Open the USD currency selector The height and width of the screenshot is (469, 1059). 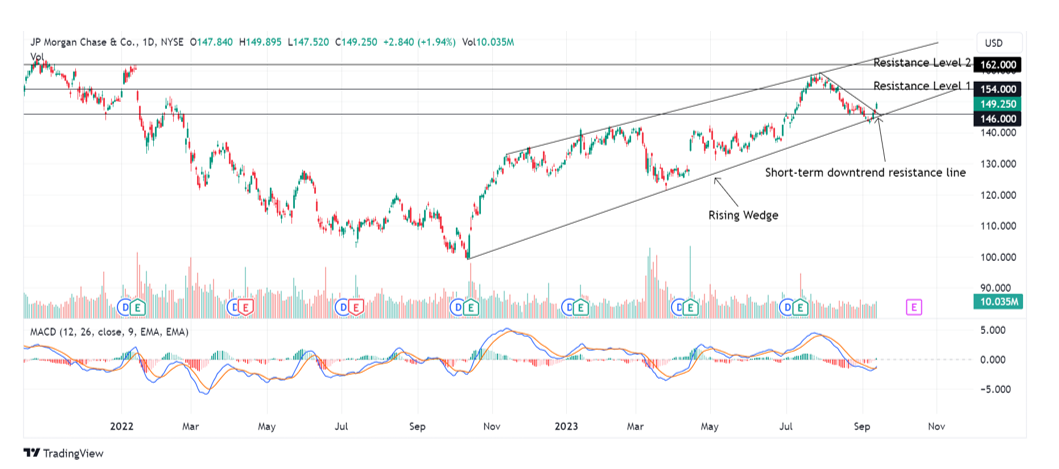[x=1000, y=43]
